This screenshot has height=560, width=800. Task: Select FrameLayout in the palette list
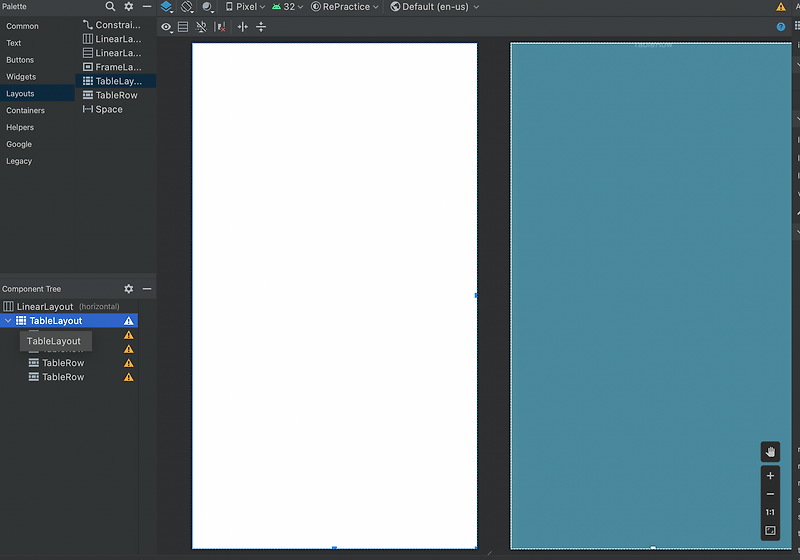point(117,67)
